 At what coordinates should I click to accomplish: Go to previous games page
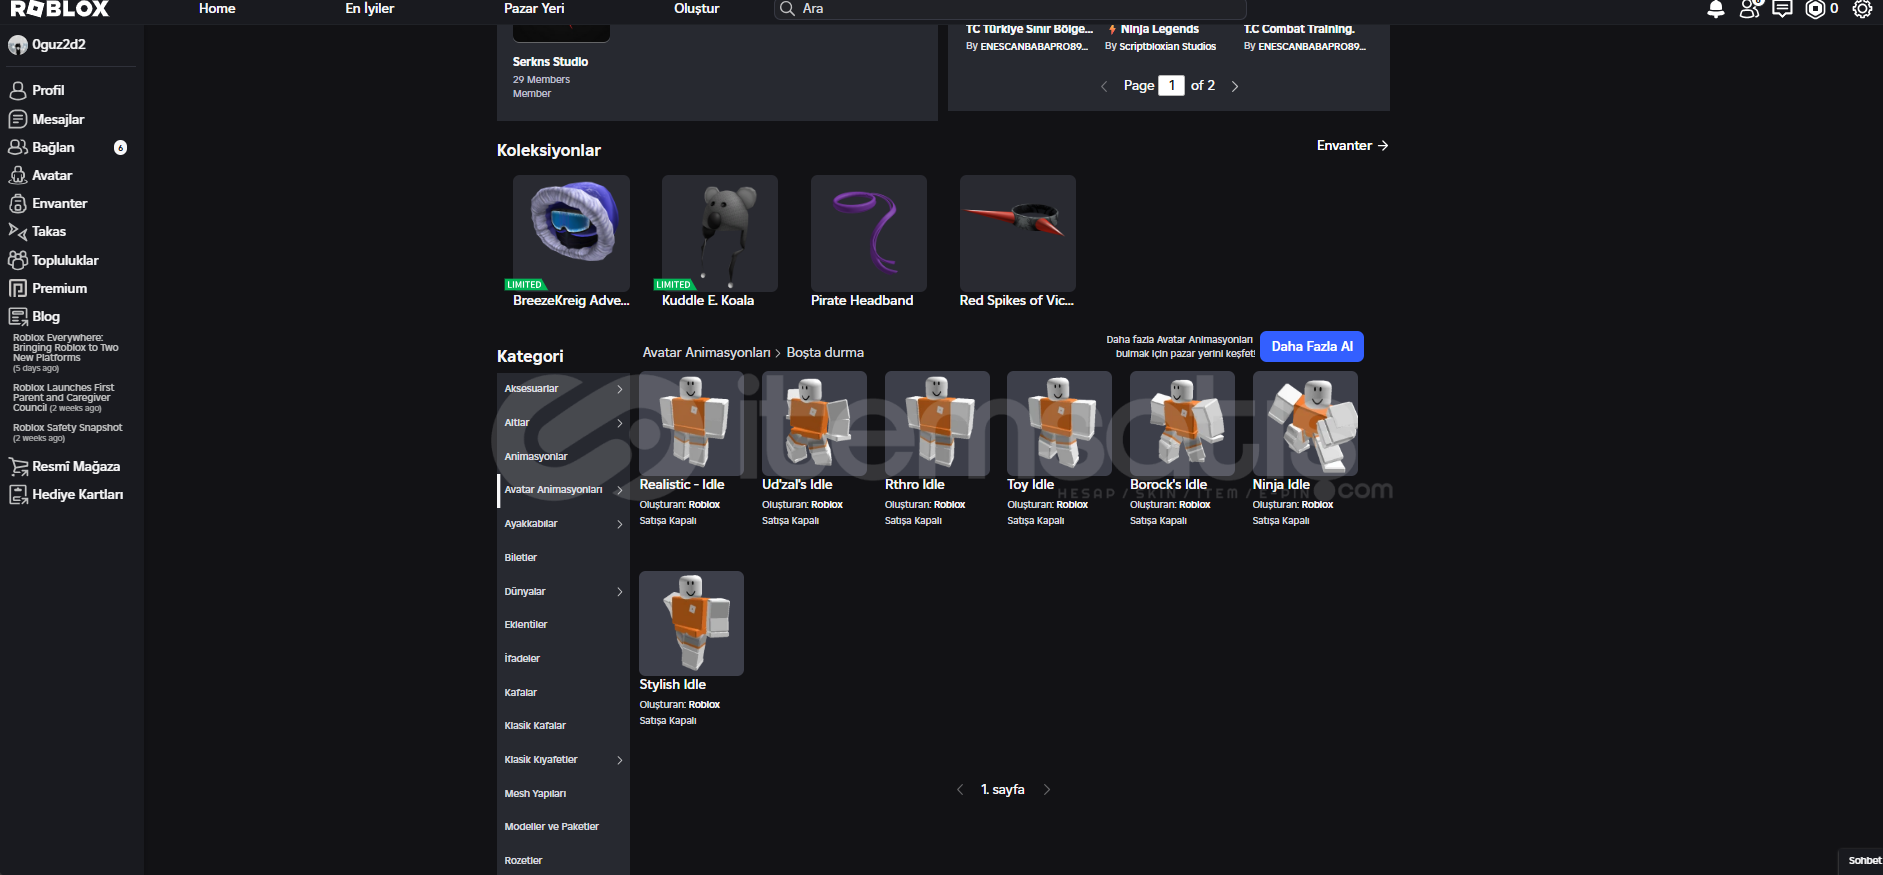coord(1104,86)
